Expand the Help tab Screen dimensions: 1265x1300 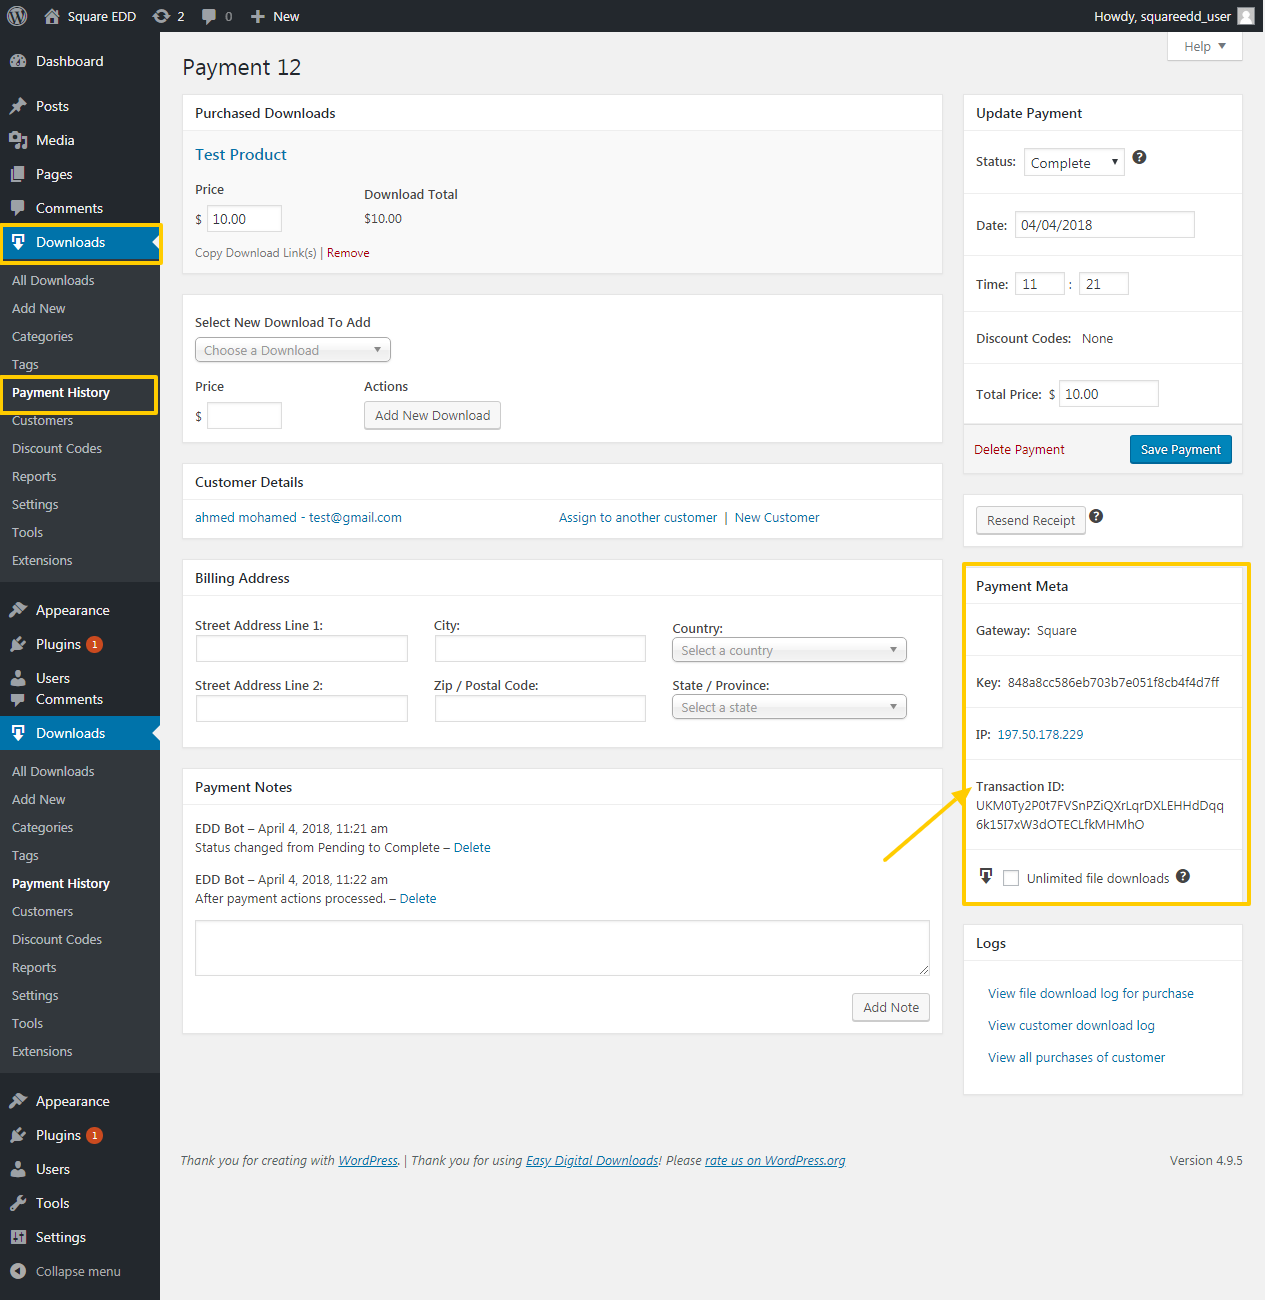point(1204,46)
